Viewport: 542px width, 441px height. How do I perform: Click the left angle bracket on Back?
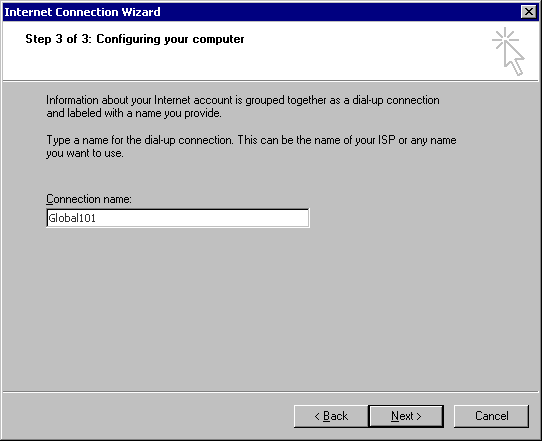[317, 416]
